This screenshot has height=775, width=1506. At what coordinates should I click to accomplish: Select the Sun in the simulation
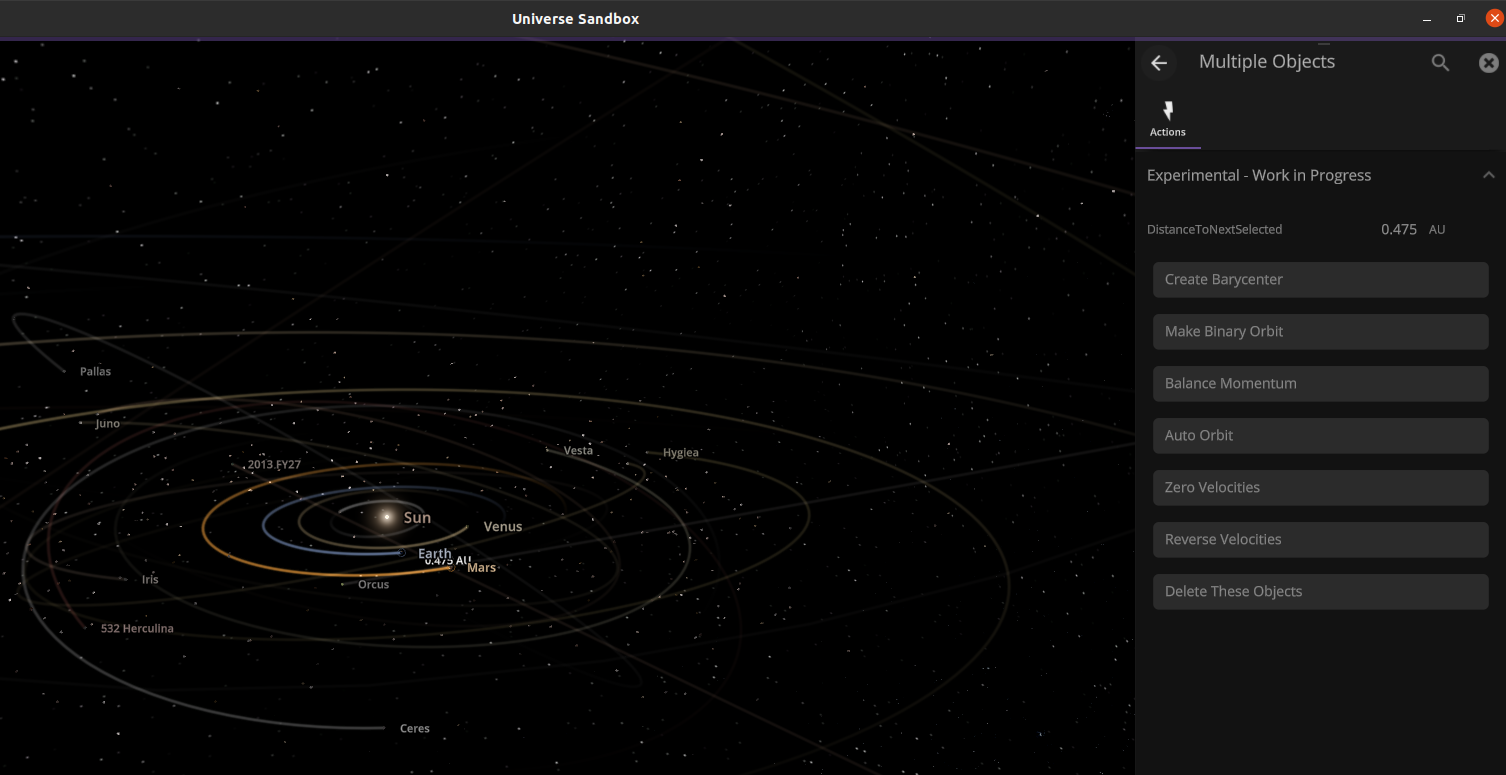[x=387, y=517]
